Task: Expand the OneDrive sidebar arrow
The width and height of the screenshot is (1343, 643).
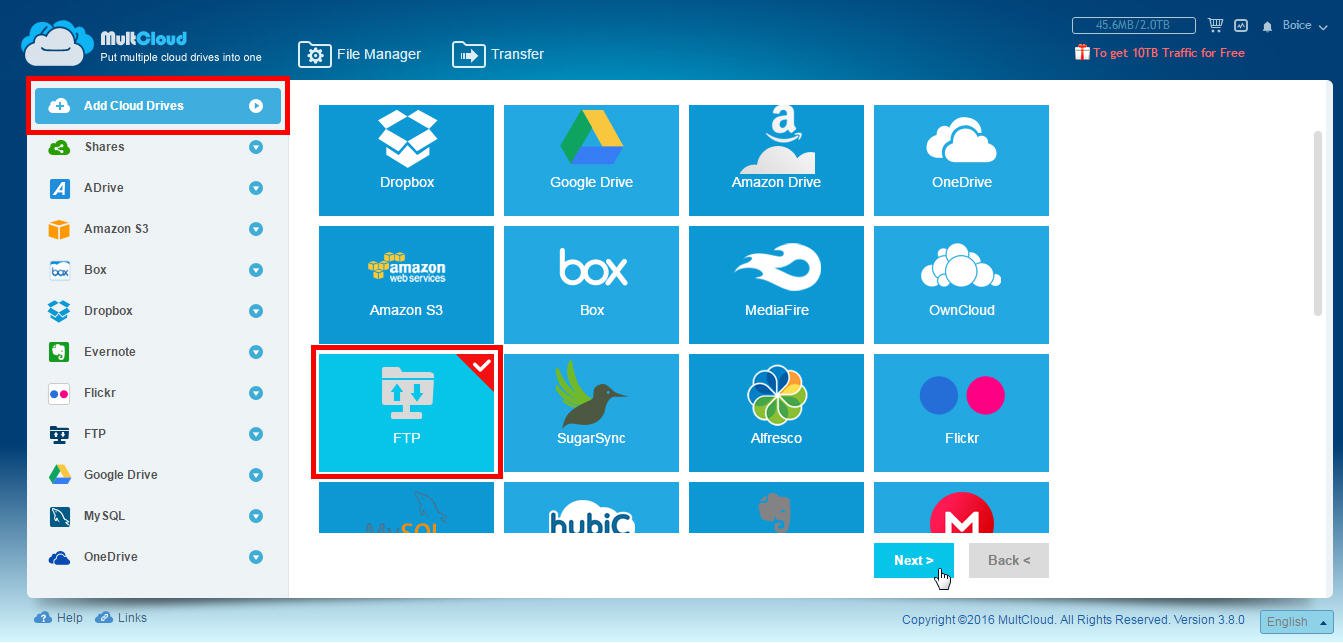Action: (256, 557)
